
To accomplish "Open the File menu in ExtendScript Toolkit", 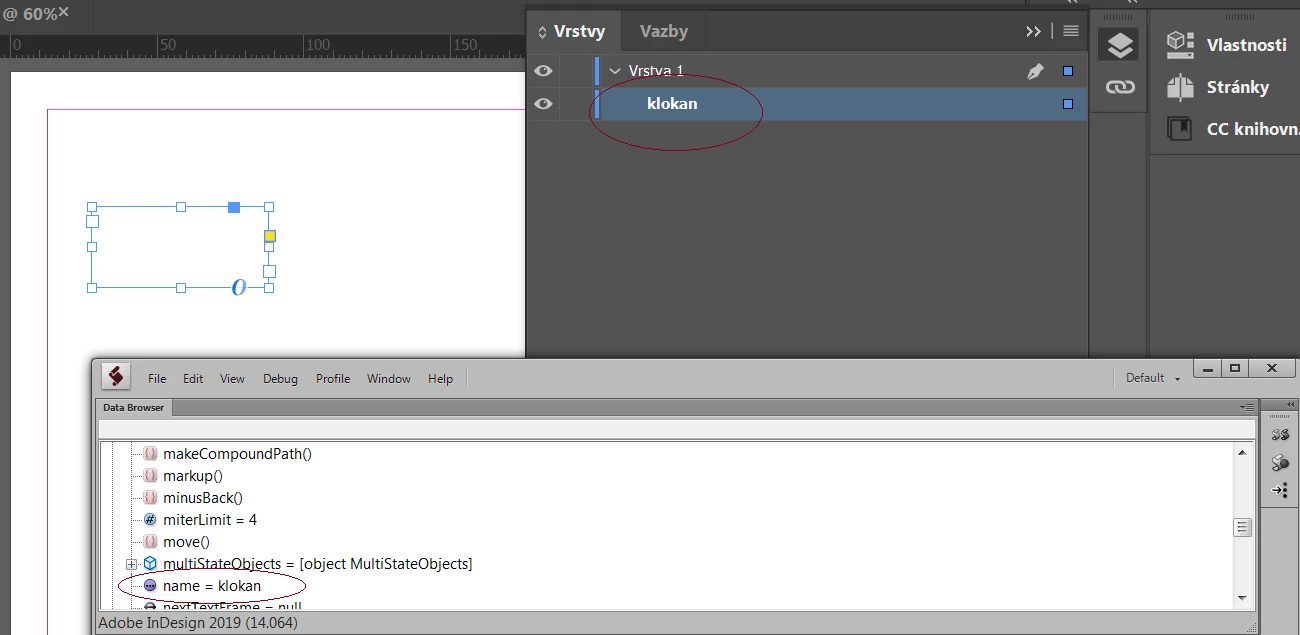I will (x=157, y=378).
